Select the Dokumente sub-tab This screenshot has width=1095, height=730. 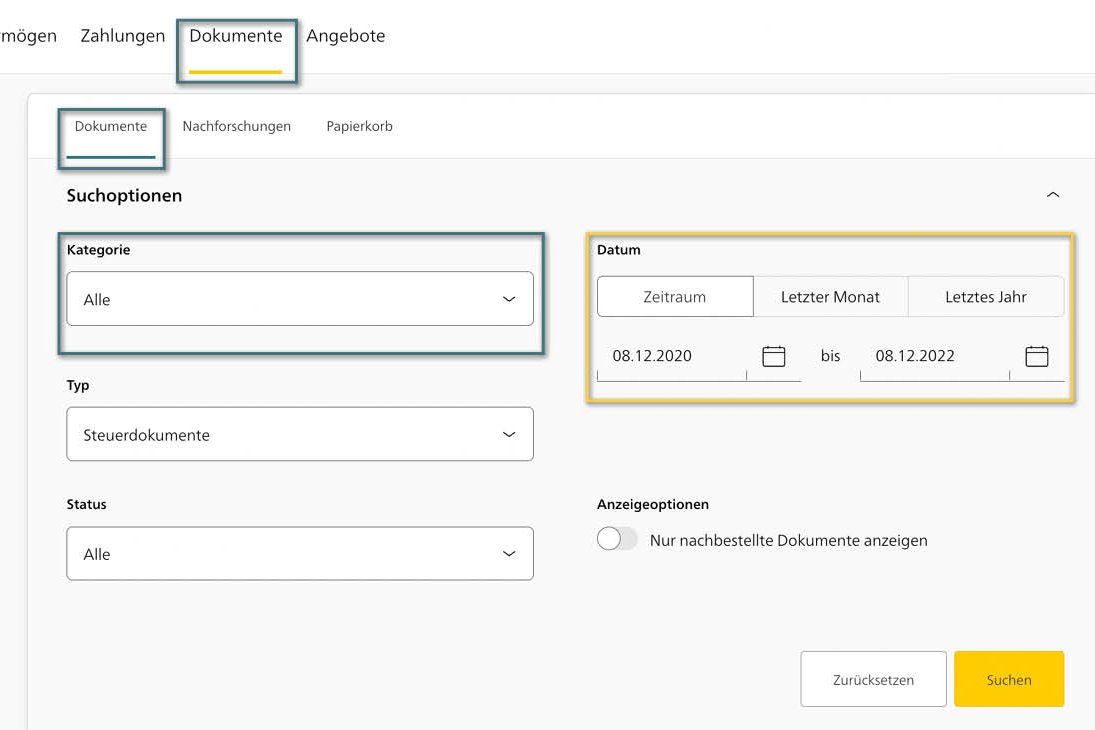(x=111, y=126)
